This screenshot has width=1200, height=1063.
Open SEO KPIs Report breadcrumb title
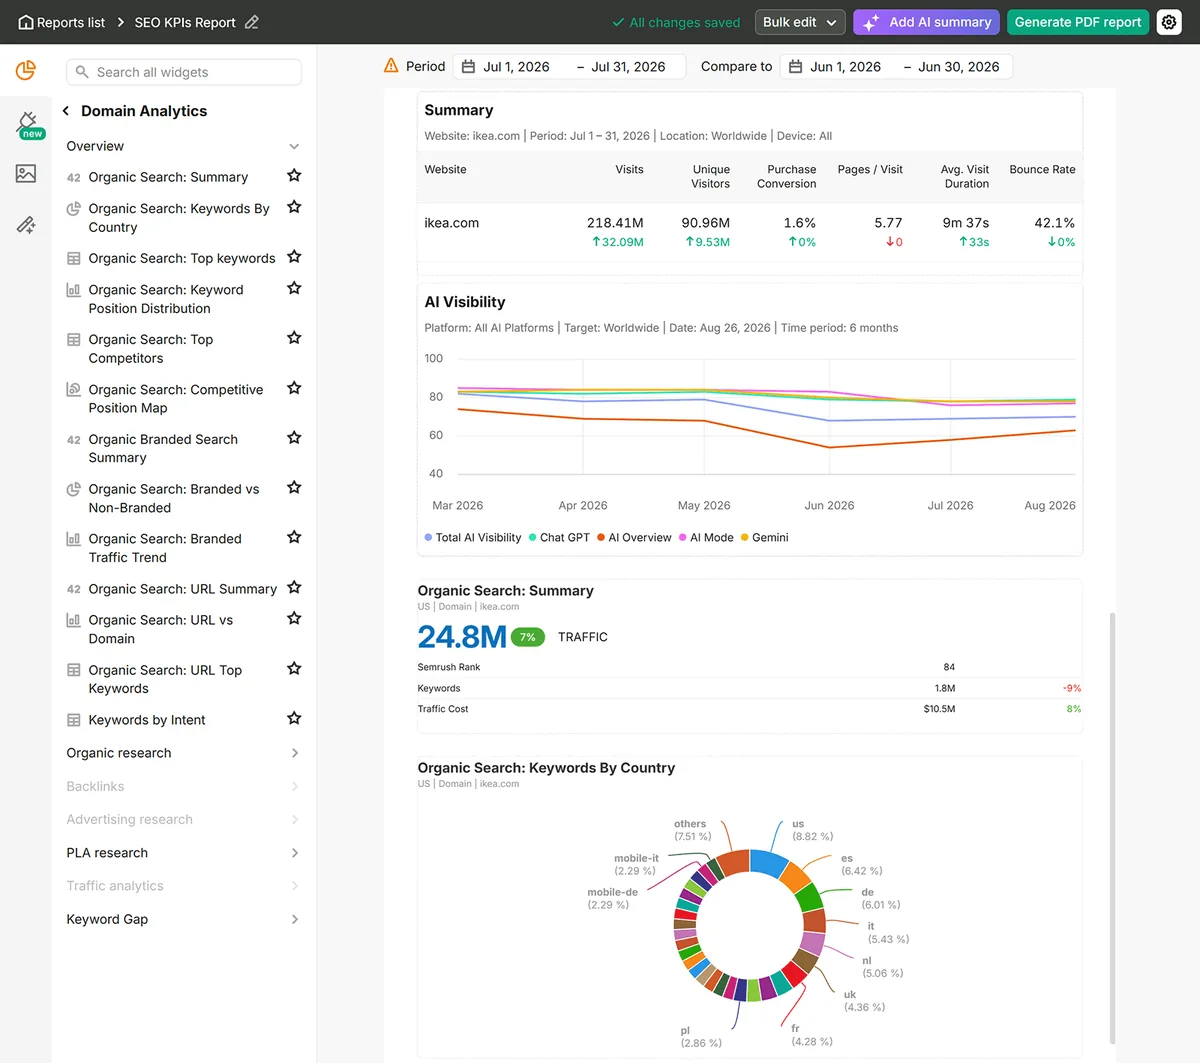click(185, 22)
